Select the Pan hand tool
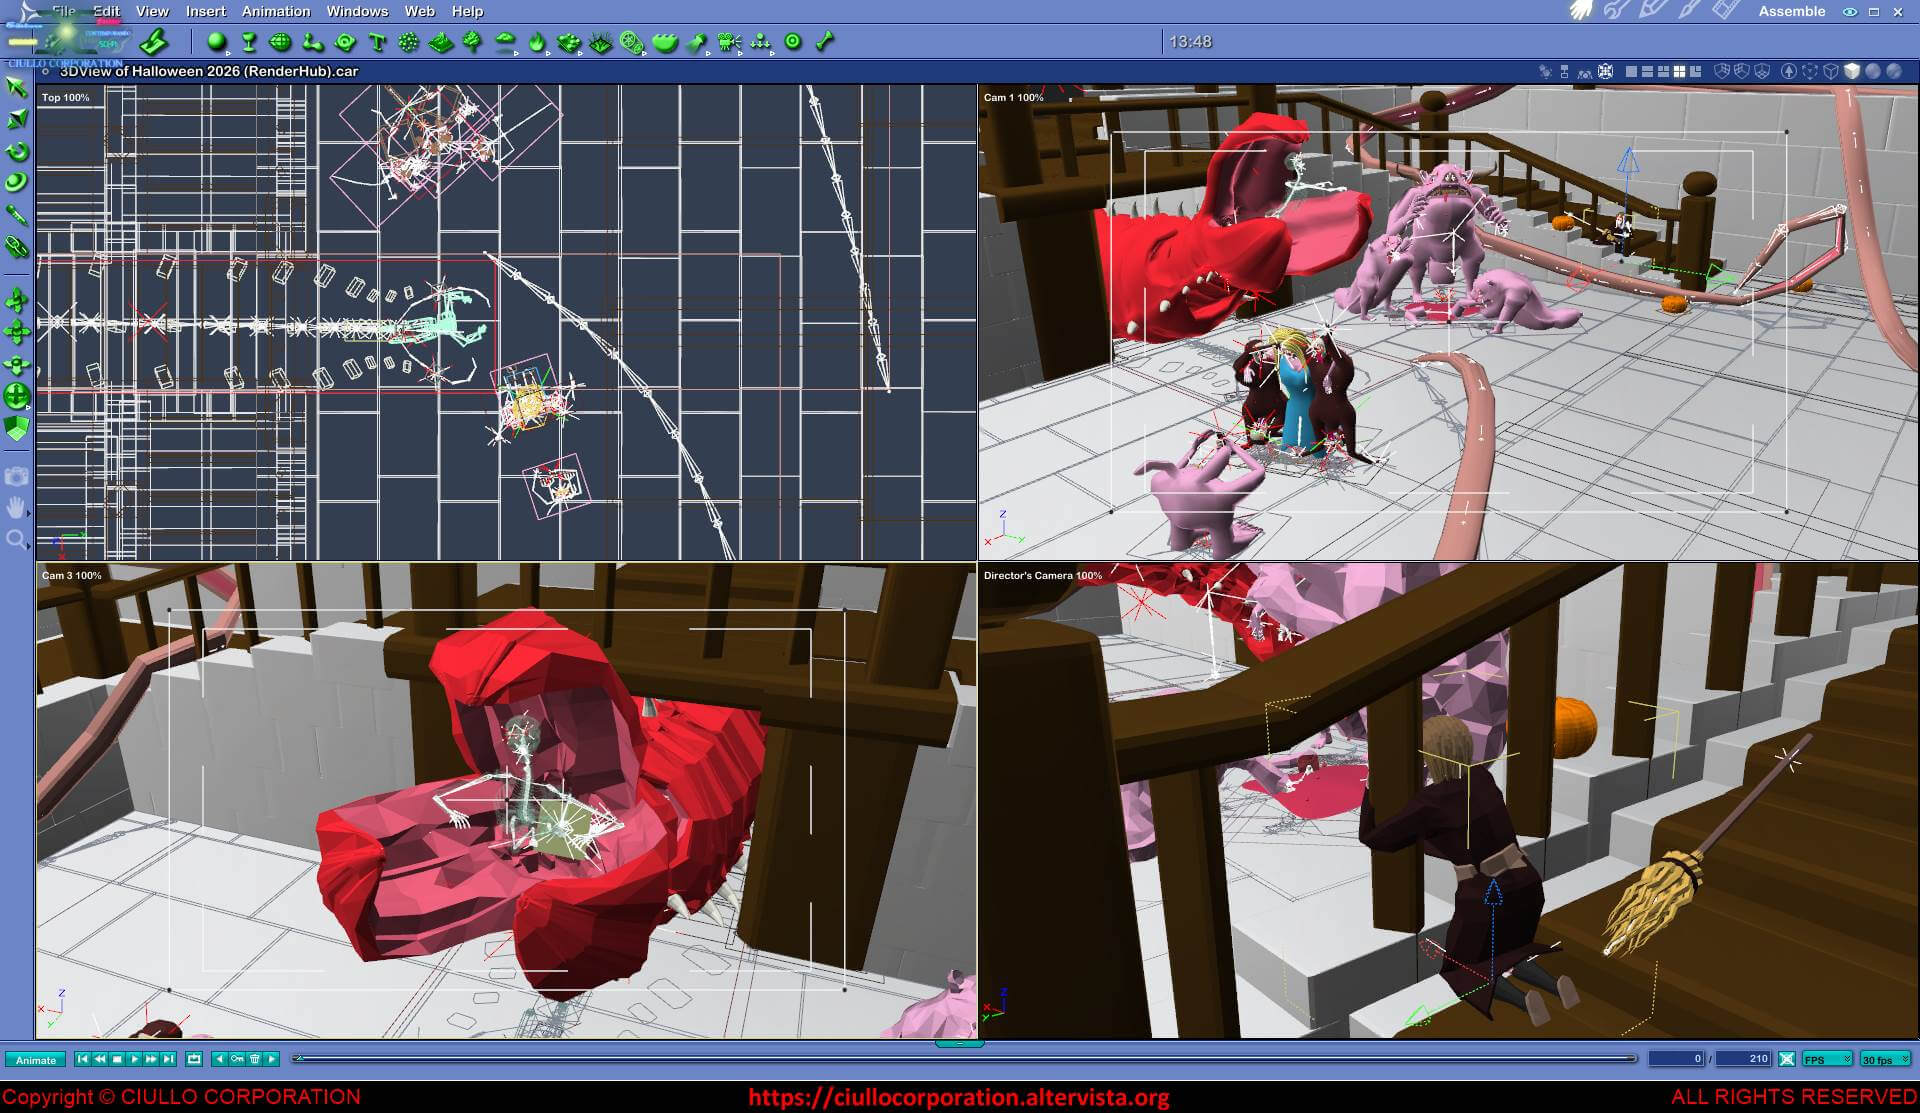The height and width of the screenshot is (1113, 1920). (x=17, y=508)
